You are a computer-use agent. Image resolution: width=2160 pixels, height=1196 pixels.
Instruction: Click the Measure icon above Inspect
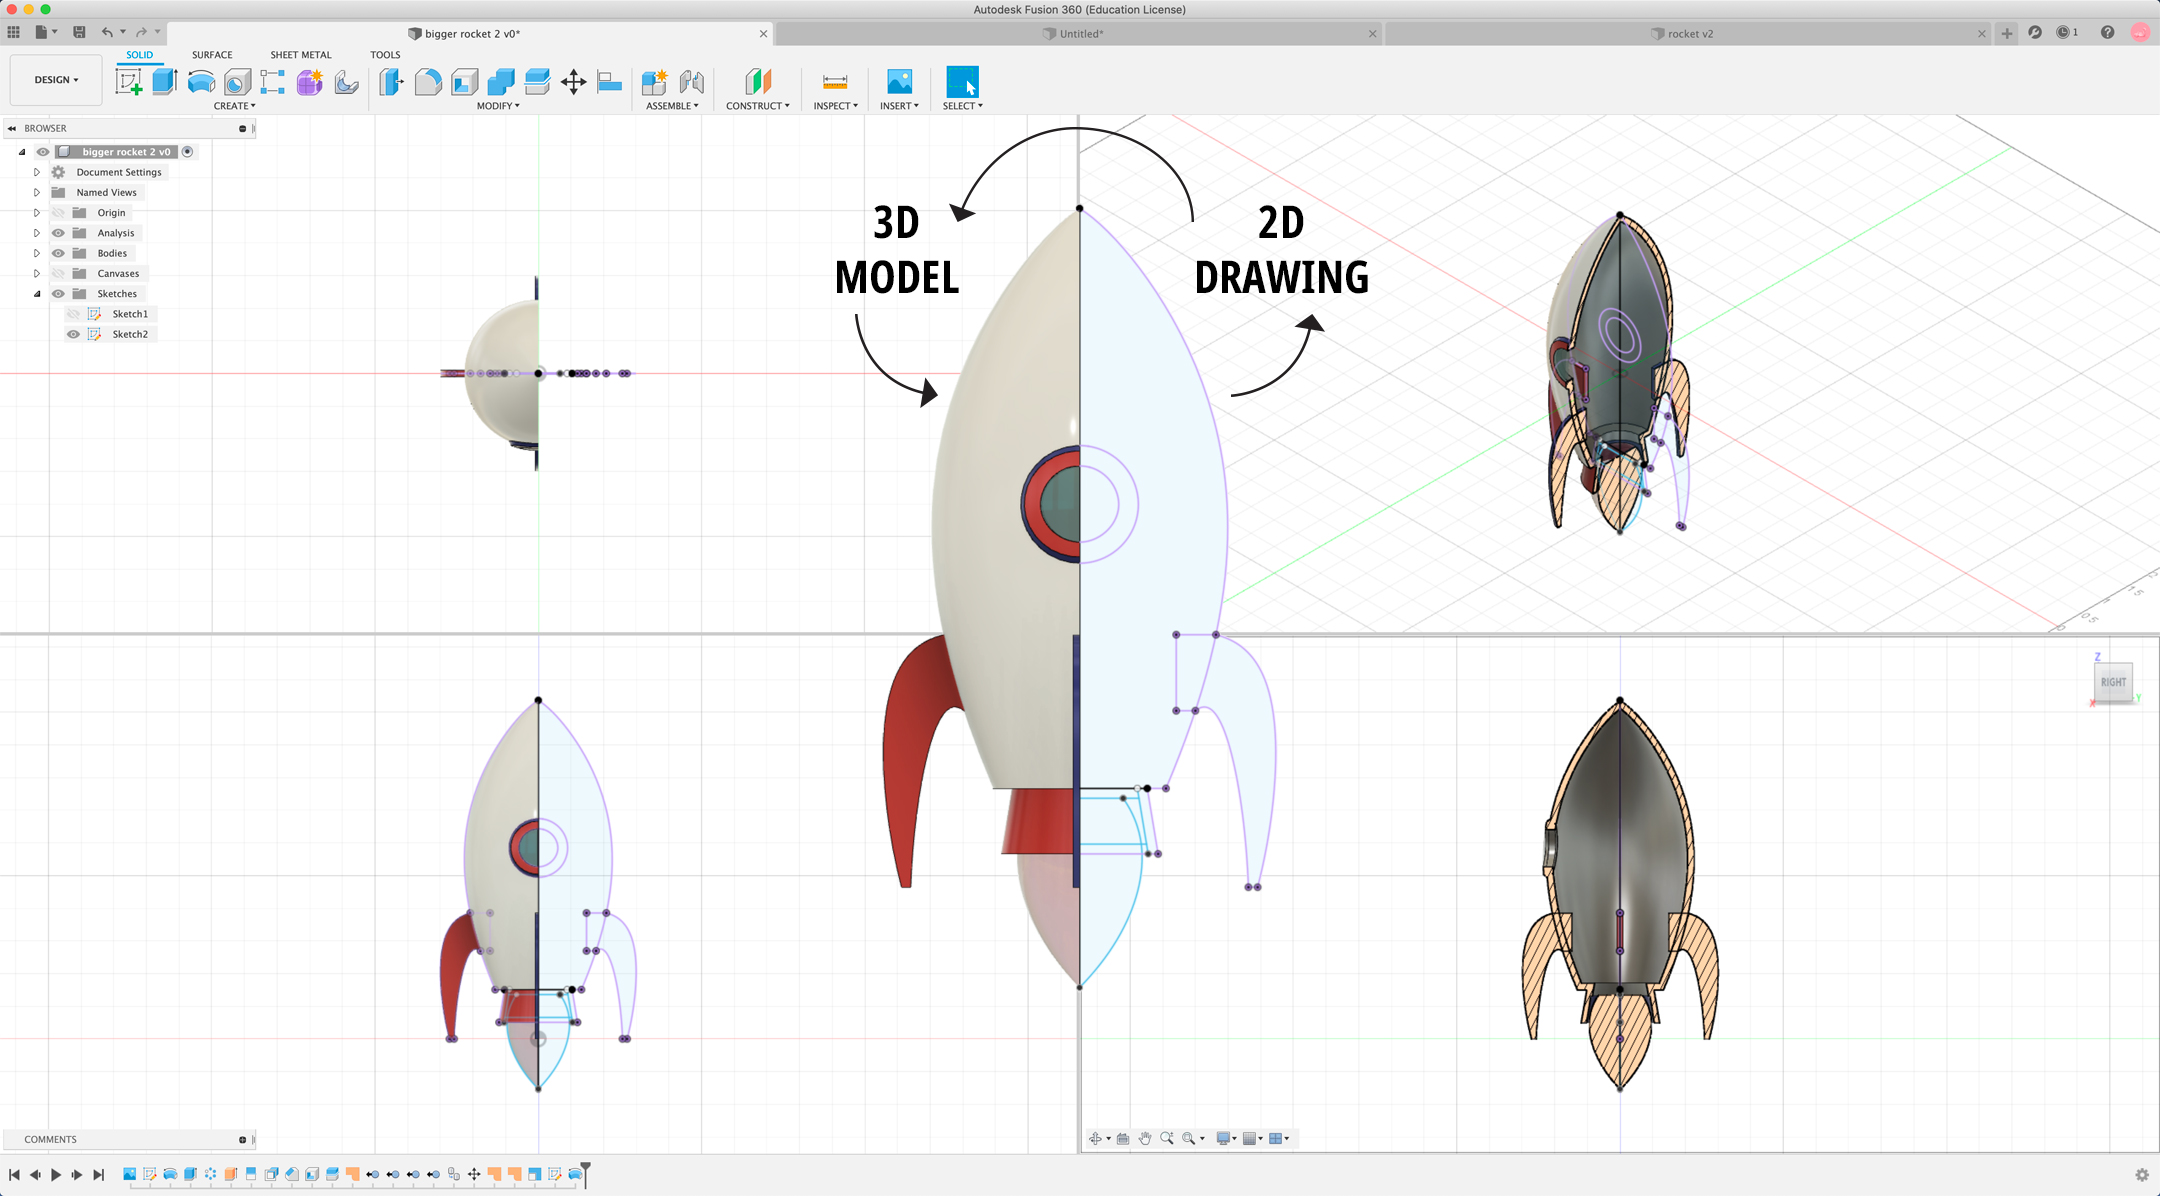tap(835, 82)
